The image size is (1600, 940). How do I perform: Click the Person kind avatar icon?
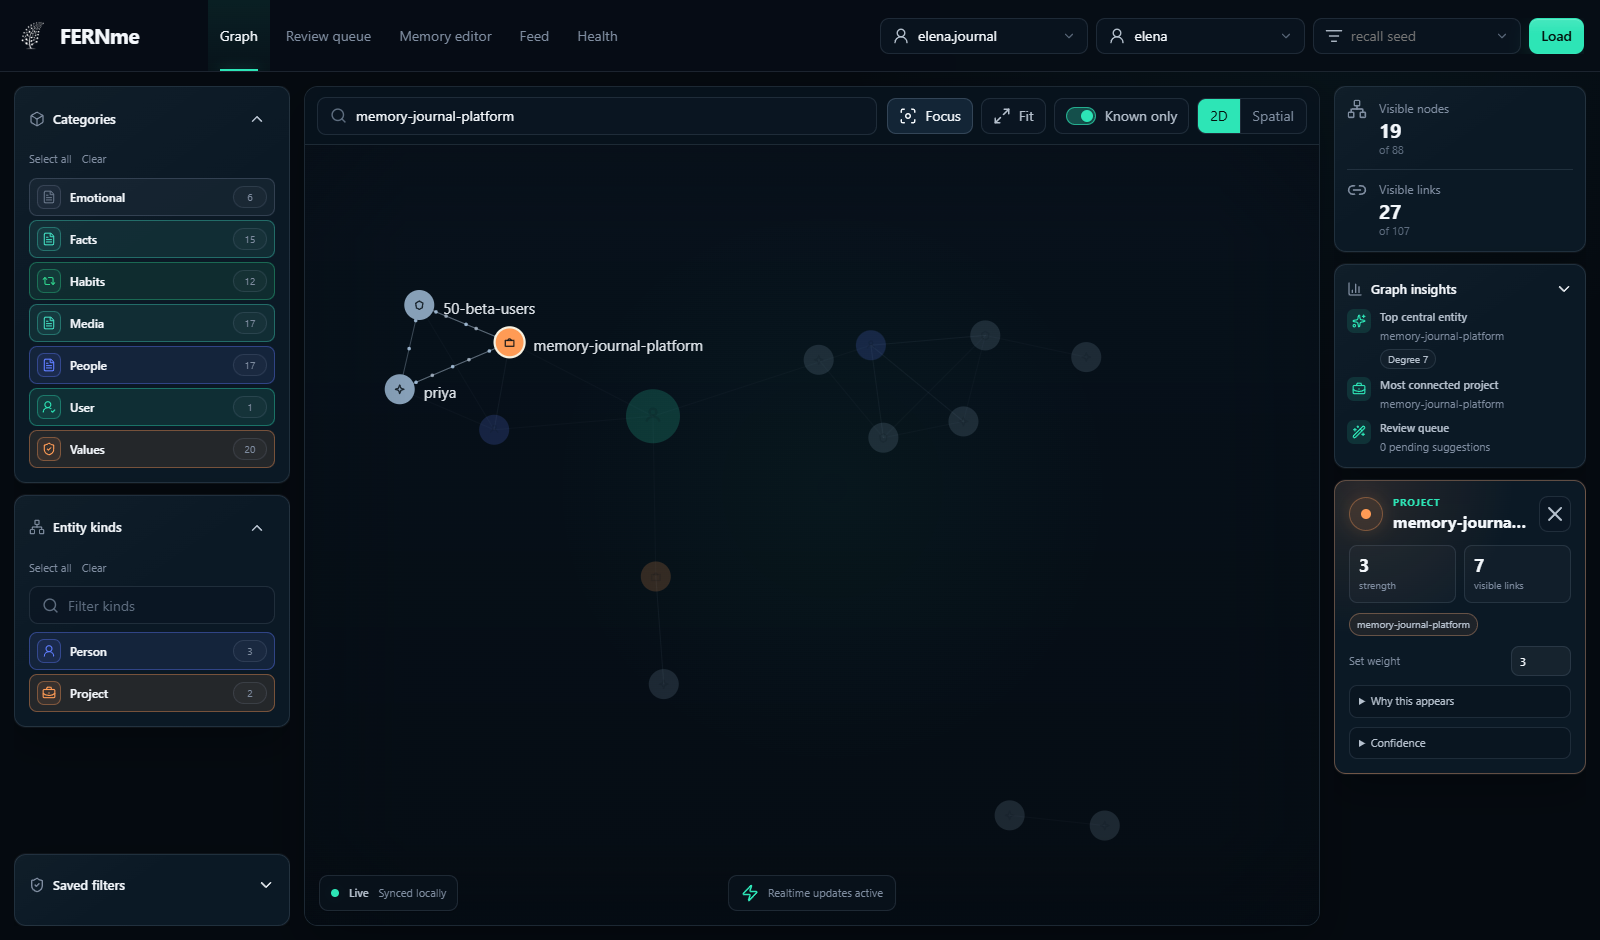pyautogui.click(x=49, y=651)
